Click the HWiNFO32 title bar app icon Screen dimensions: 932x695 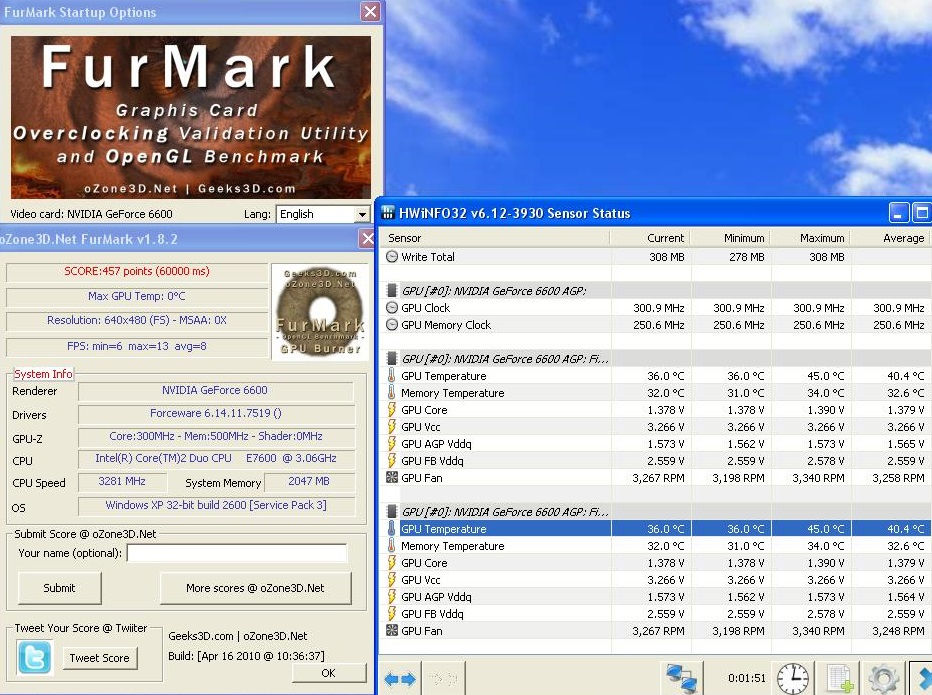click(388, 213)
